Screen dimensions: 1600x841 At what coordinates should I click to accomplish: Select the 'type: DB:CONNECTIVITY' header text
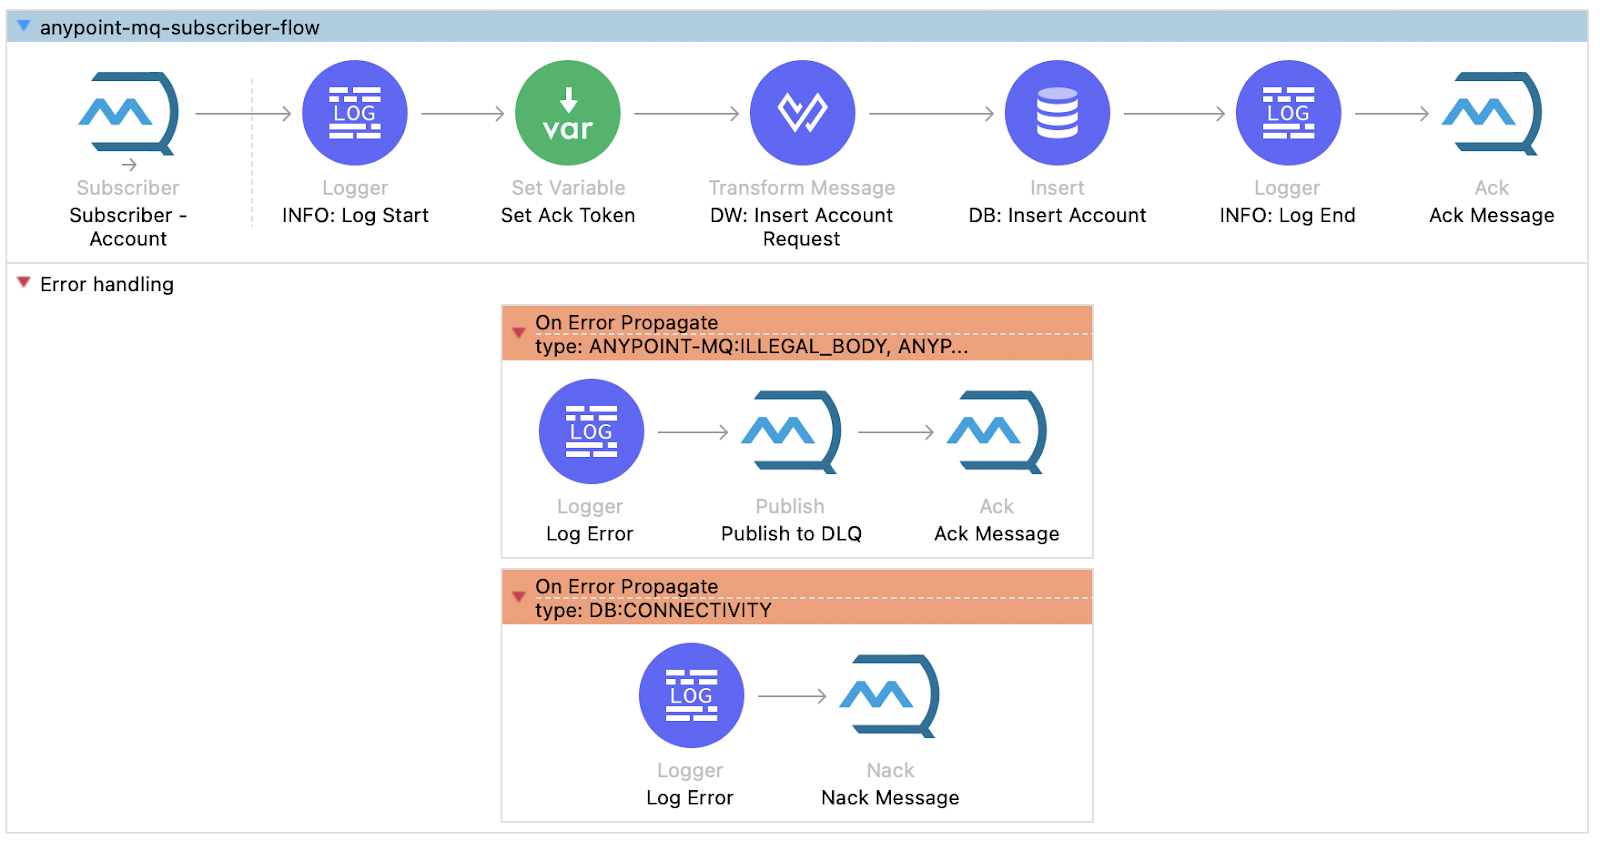(653, 610)
